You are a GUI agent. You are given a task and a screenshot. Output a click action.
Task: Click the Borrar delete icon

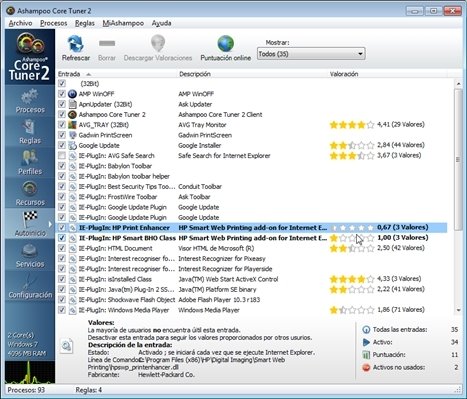tap(107, 43)
